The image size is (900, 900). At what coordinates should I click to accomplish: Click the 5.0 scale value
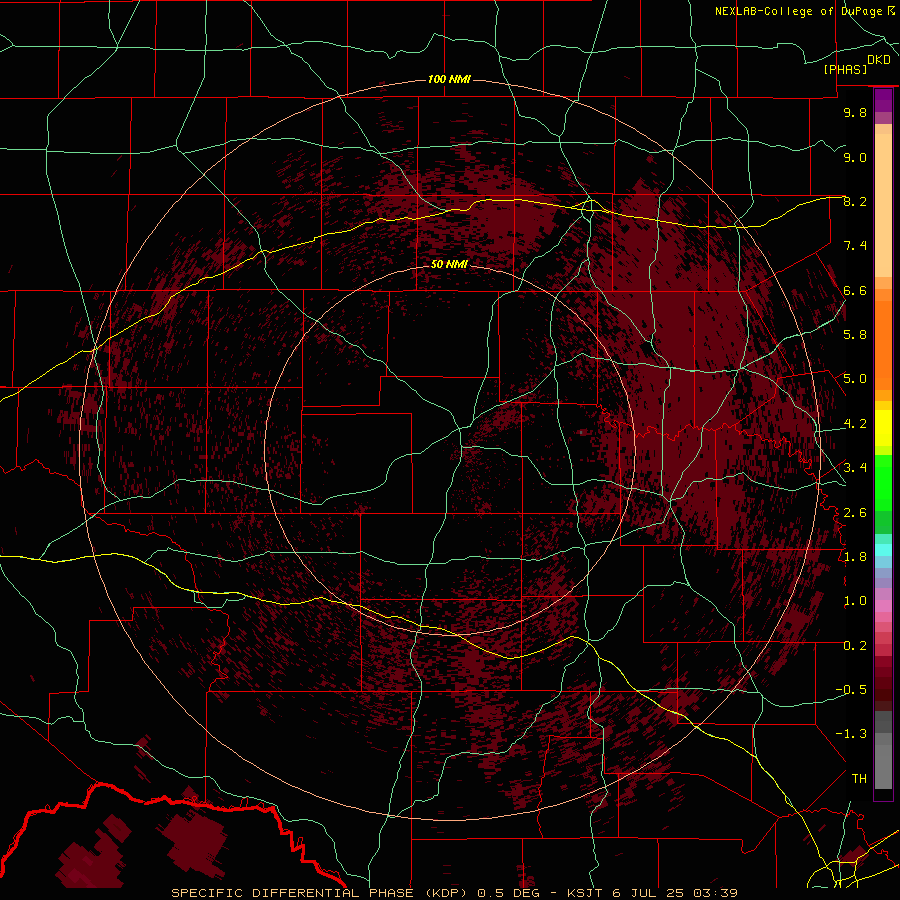point(855,379)
